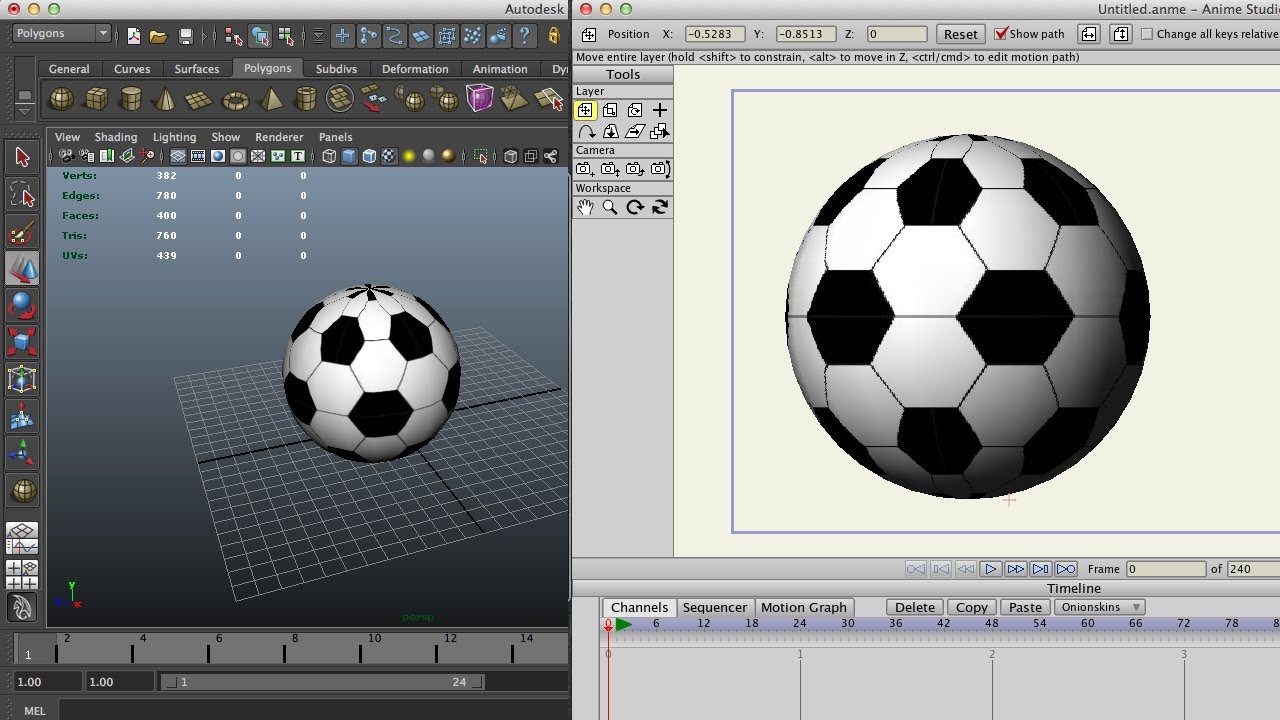Select the Translate Layer tool in Anime Studio
The width and height of the screenshot is (1280, 720).
point(585,110)
